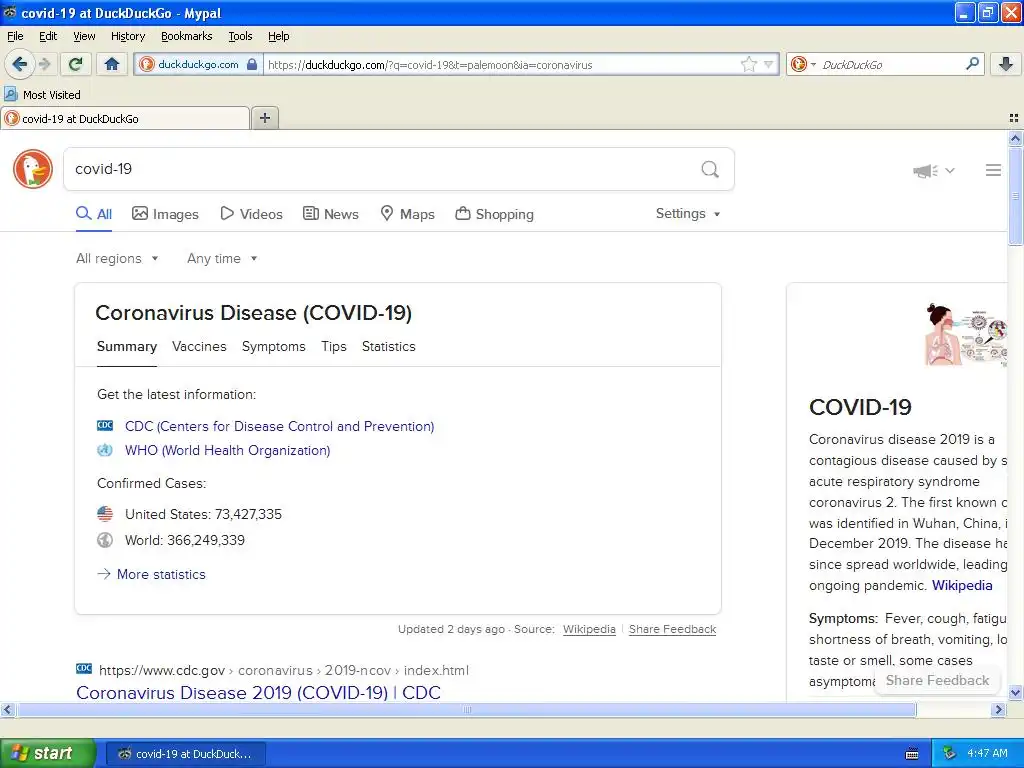1024x768 pixels.
Task: Open the File menu
Action: (x=15, y=36)
